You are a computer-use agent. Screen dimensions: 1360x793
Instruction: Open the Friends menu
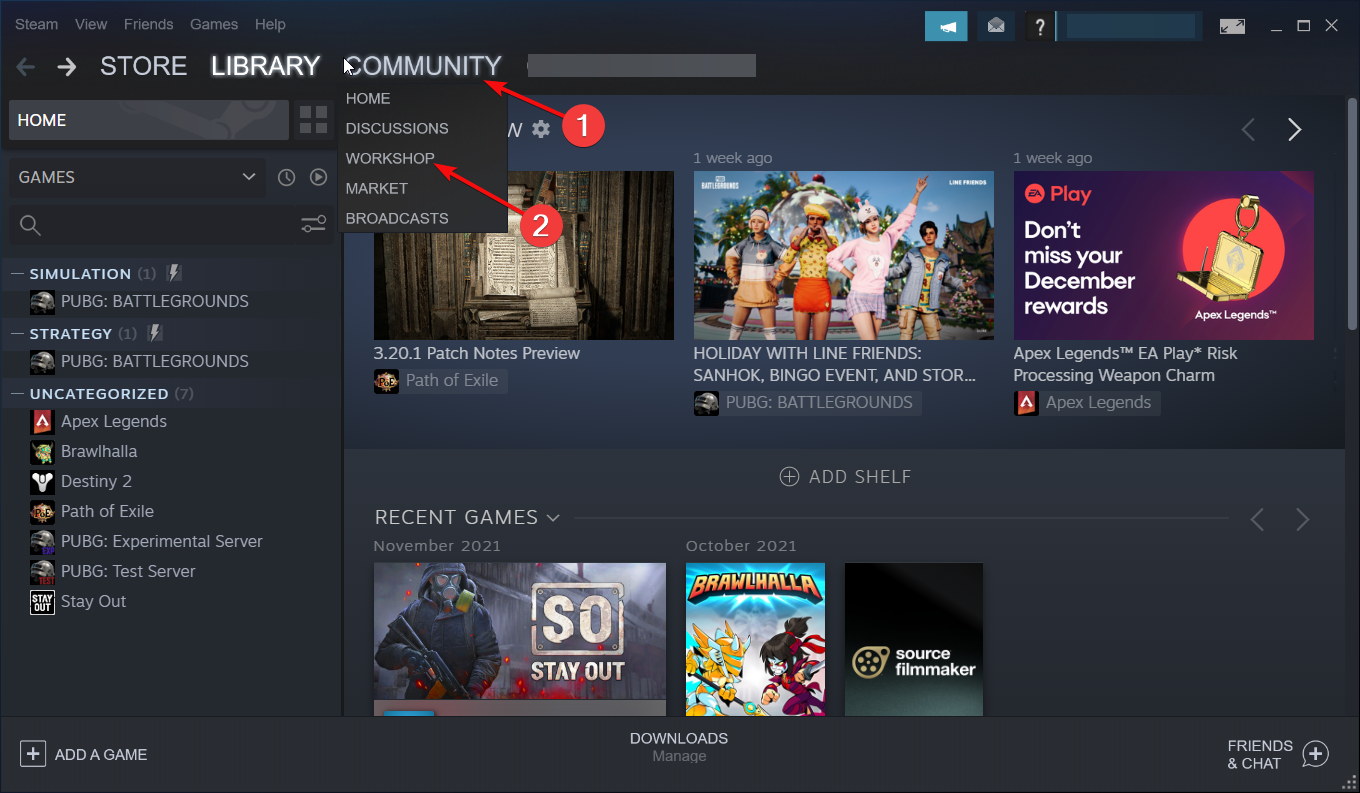(148, 24)
